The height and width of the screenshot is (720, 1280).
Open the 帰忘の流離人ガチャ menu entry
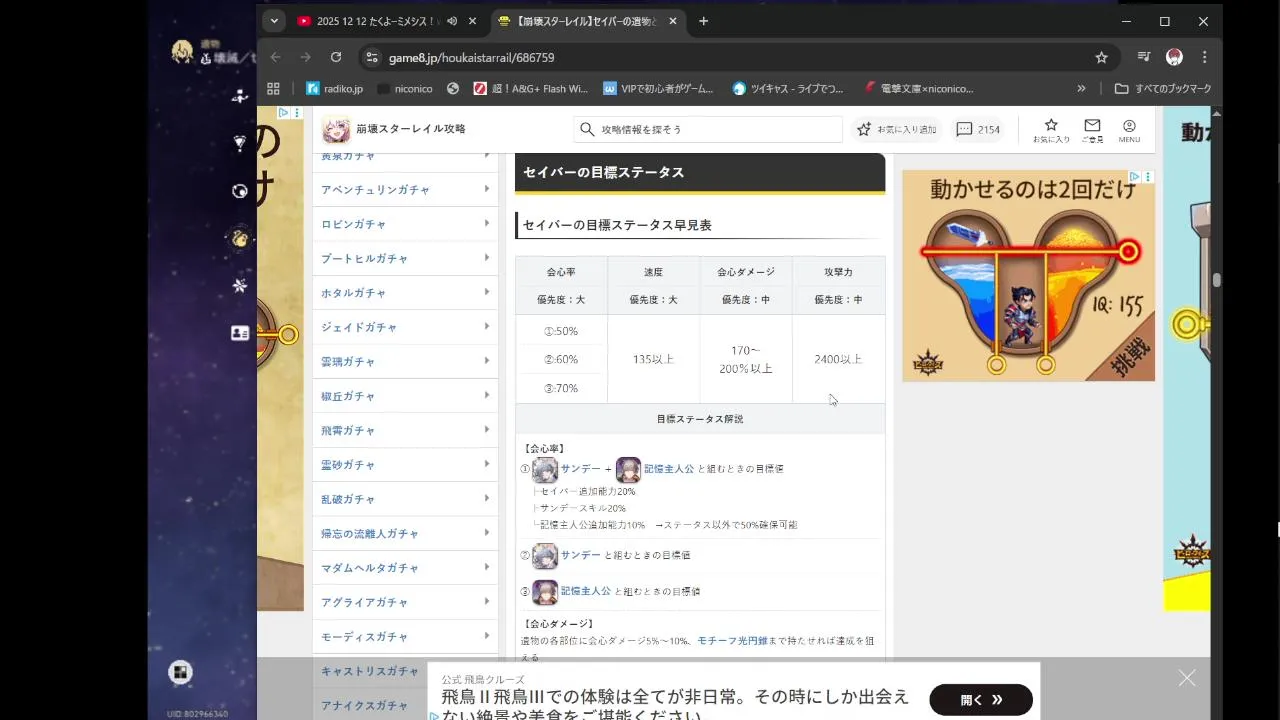point(405,533)
